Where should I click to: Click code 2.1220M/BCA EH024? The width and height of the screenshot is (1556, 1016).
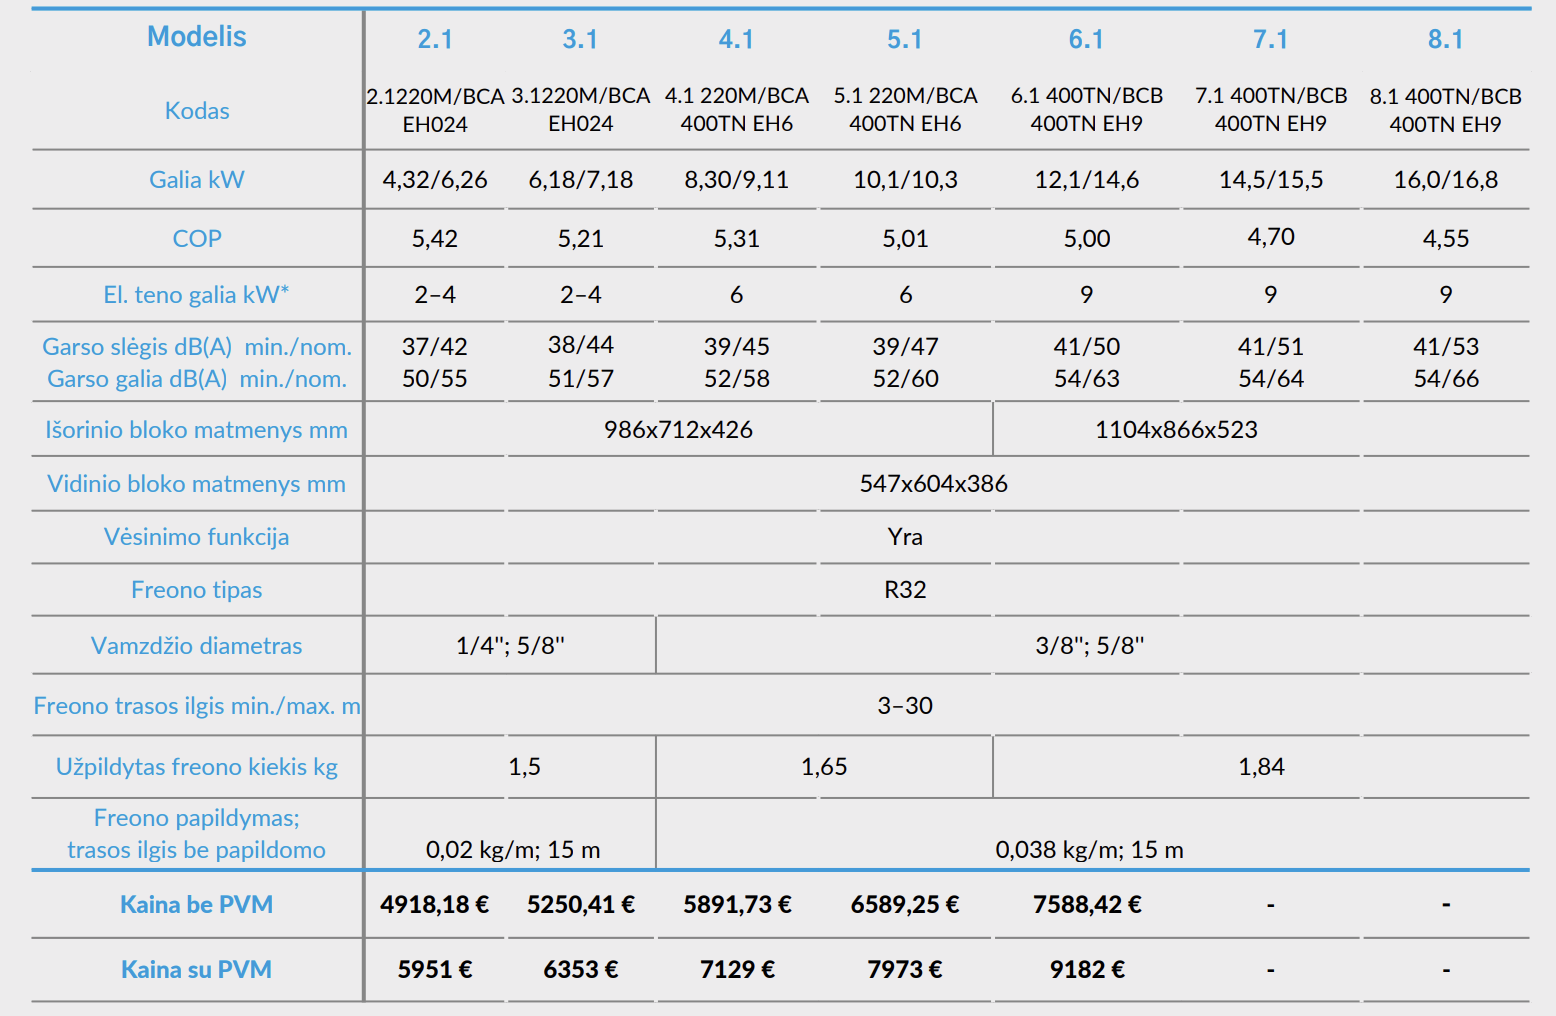pyautogui.click(x=435, y=110)
